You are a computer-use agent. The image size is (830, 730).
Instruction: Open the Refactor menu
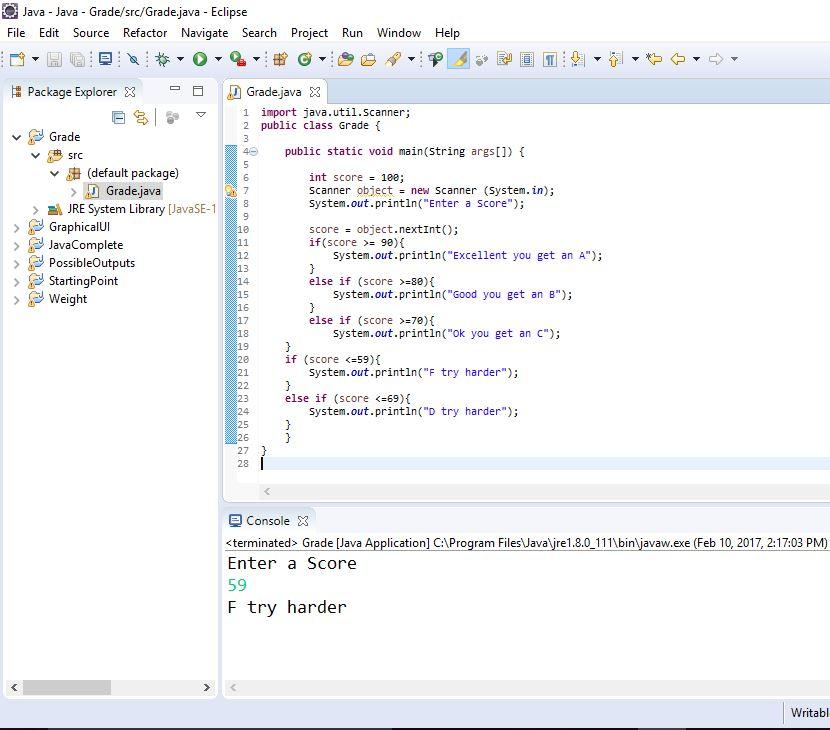[145, 32]
